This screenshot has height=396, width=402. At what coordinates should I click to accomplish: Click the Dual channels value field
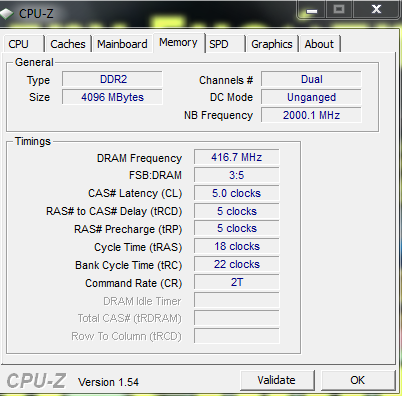point(311,79)
